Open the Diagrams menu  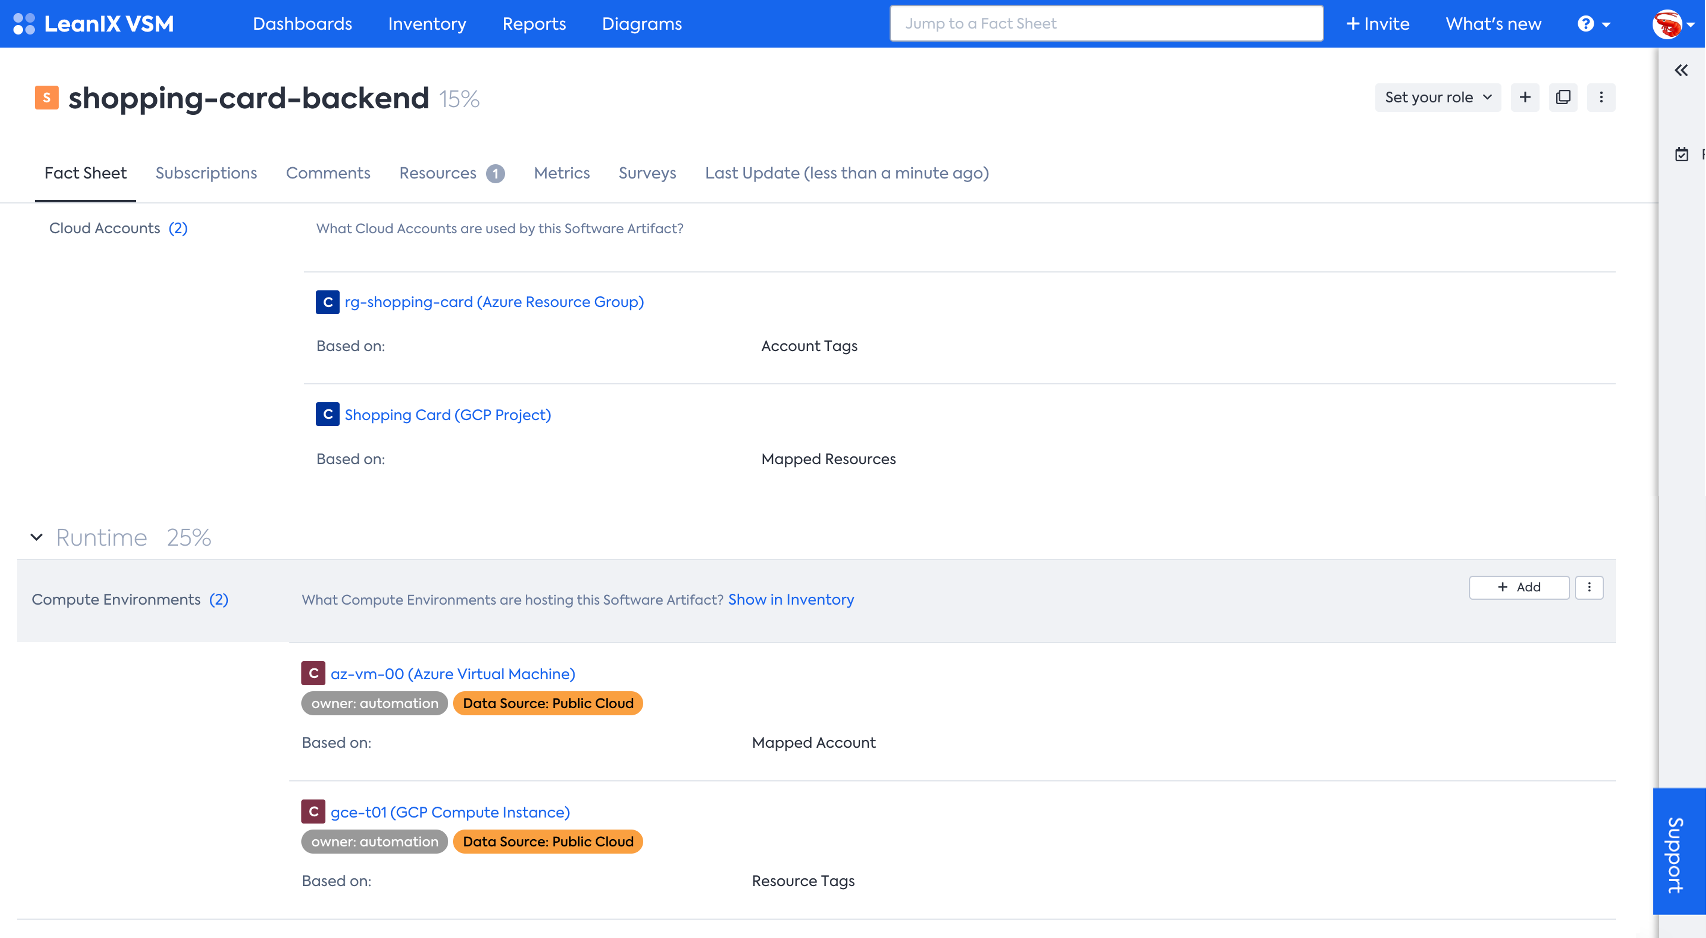tap(642, 24)
